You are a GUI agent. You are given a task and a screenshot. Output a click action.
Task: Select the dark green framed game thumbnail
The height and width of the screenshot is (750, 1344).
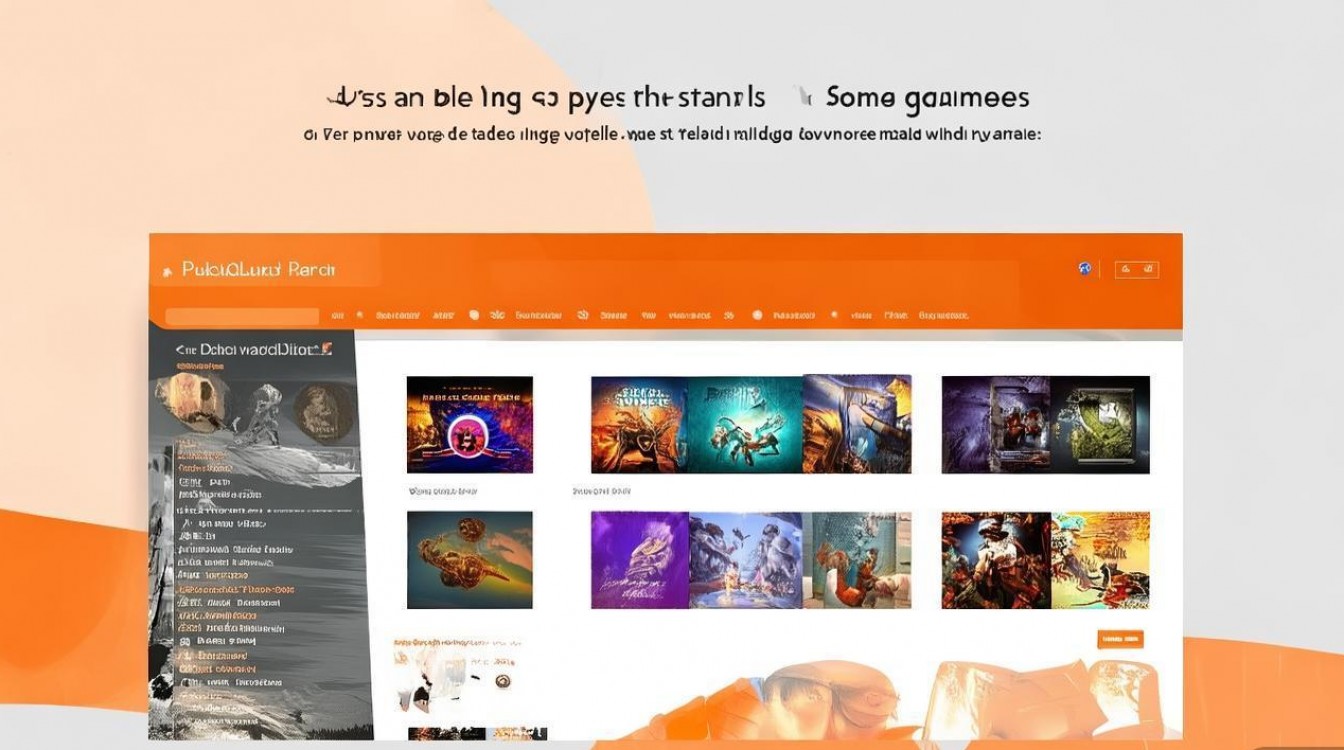[1100, 425]
